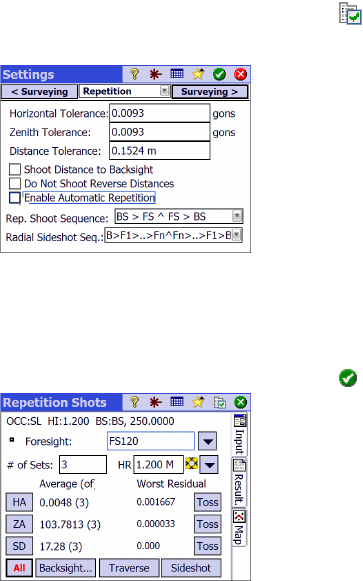Viewport: 363px width, 581px height.
Task: Expand the Radial Sideshot Seq. dropdown
Action: (237, 235)
